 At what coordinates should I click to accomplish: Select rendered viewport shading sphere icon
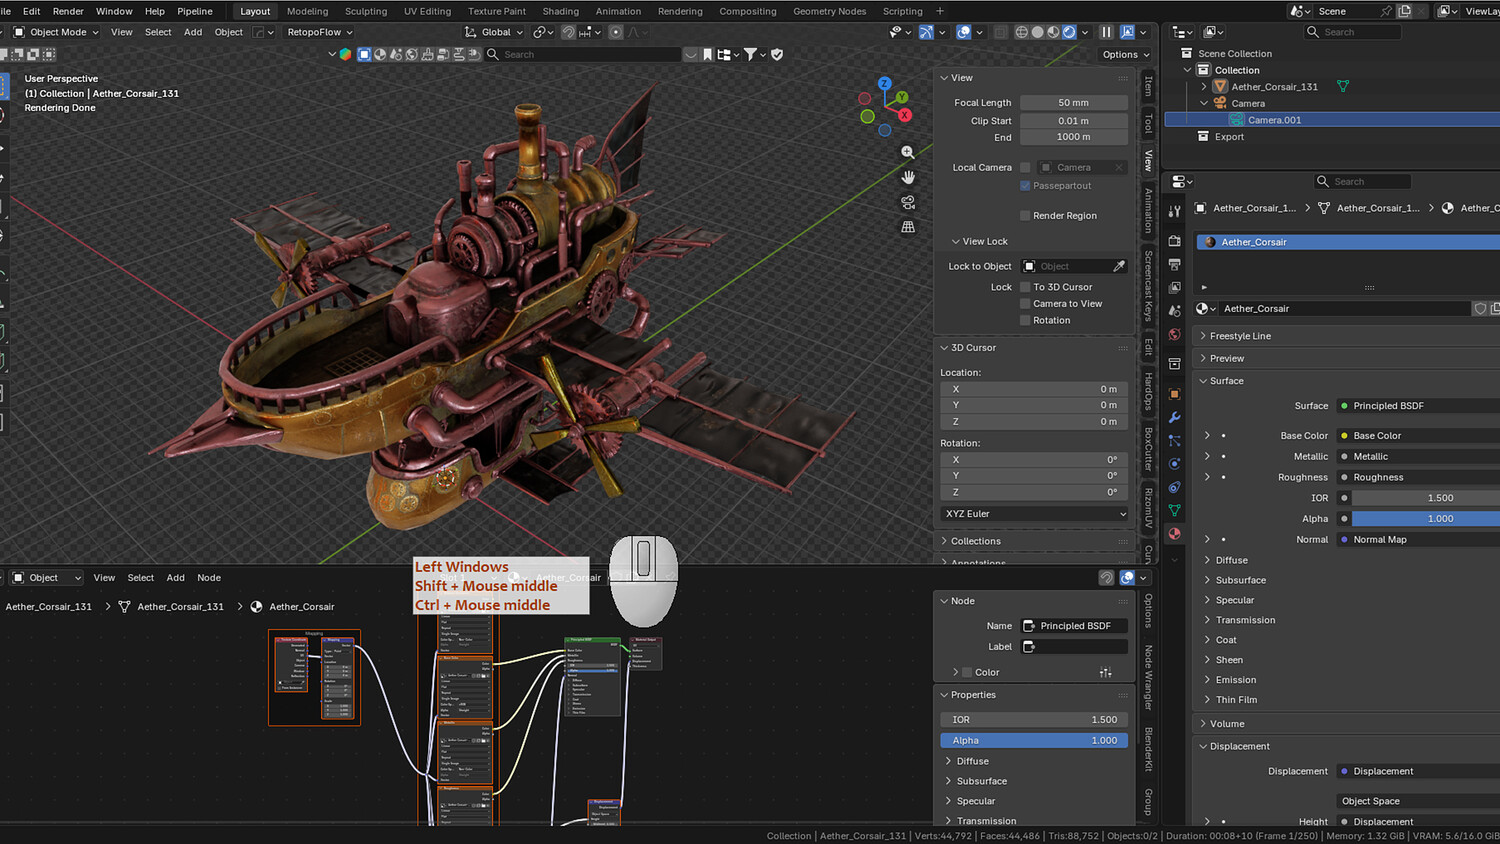tap(1069, 32)
